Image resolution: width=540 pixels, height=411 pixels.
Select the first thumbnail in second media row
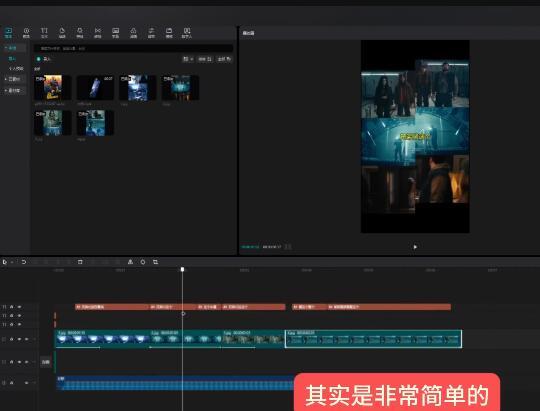click(x=53, y=123)
